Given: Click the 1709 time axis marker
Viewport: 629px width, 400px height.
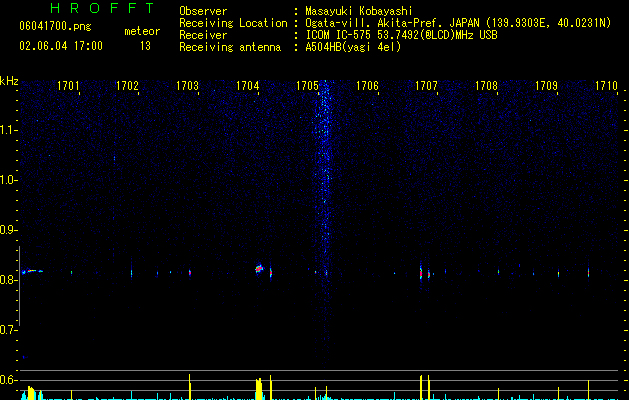Looking at the screenshot, I should [546, 86].
